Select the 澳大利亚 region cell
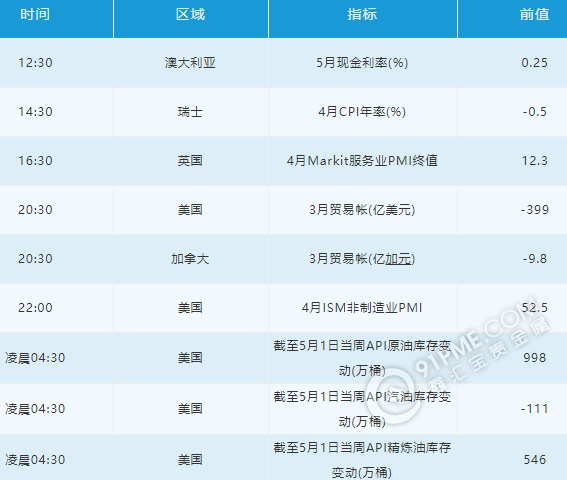567x480 pixels. point(191,63)
